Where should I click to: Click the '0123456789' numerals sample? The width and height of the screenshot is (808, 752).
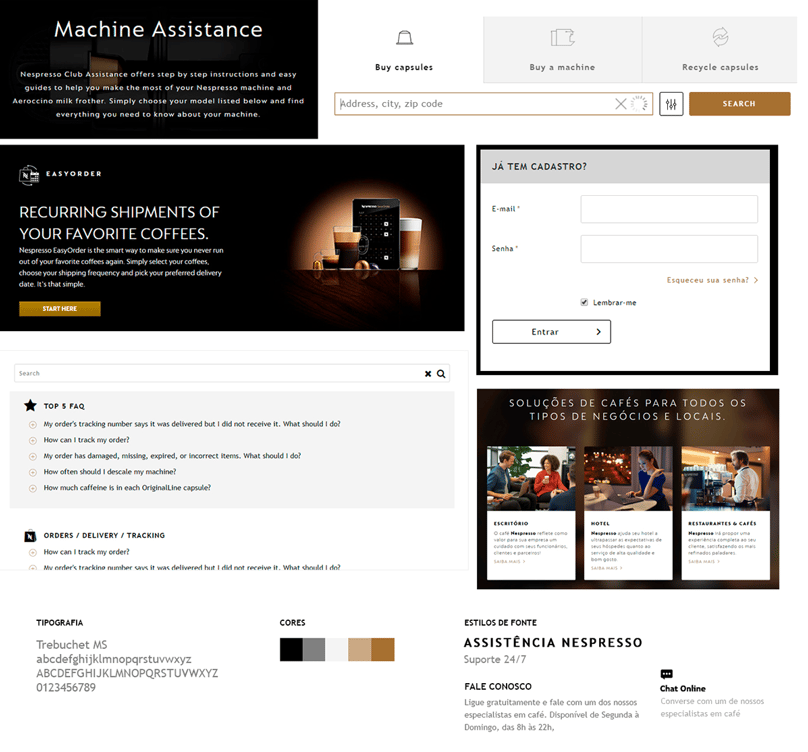click(x=66, y=688)
